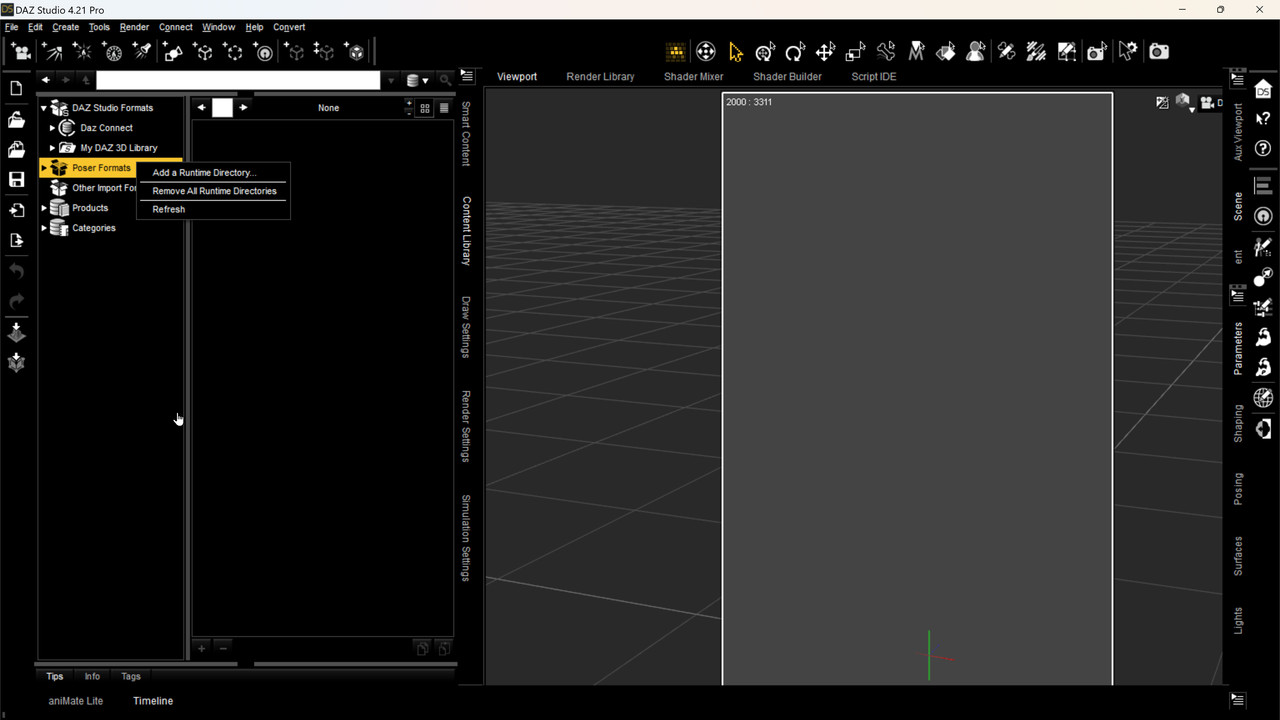Open a scene file from the sidebar
The image size is (1280, 720).
point(16,120)
